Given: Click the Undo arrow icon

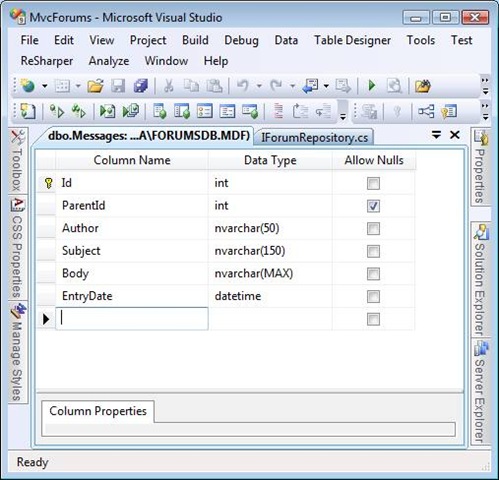Looking at the screenshot, I should click(243, 86).
